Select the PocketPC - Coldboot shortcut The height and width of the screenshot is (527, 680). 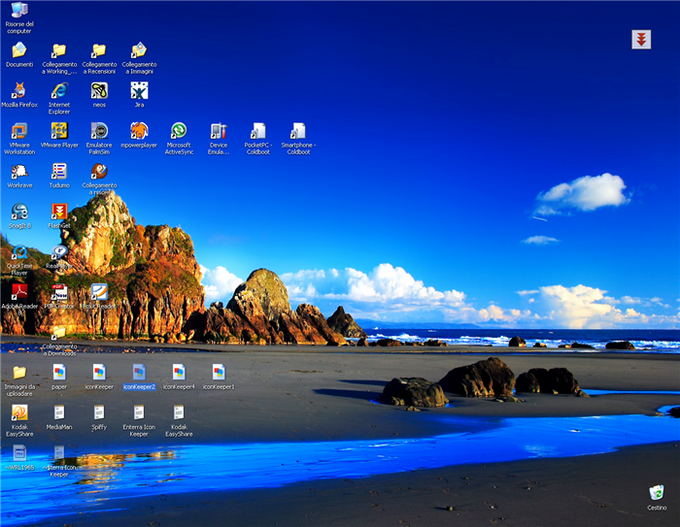click(258, 131)
